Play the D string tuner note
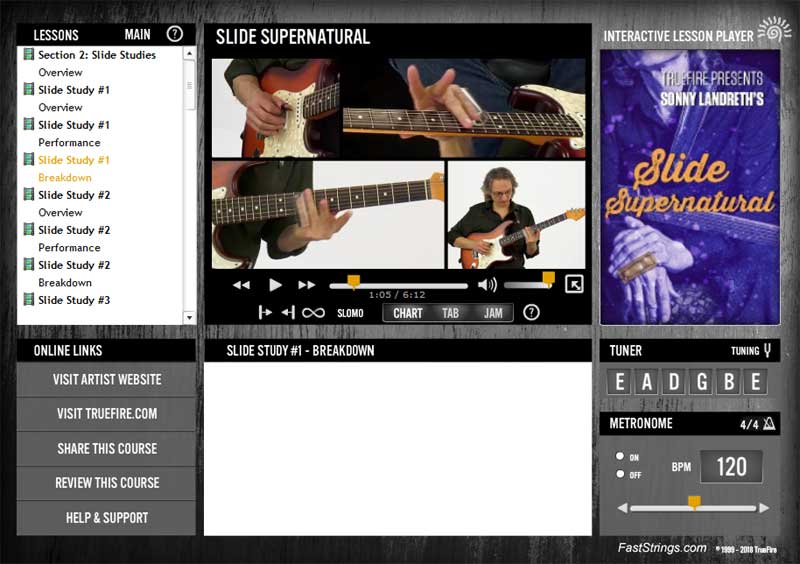 coord(674,382)
